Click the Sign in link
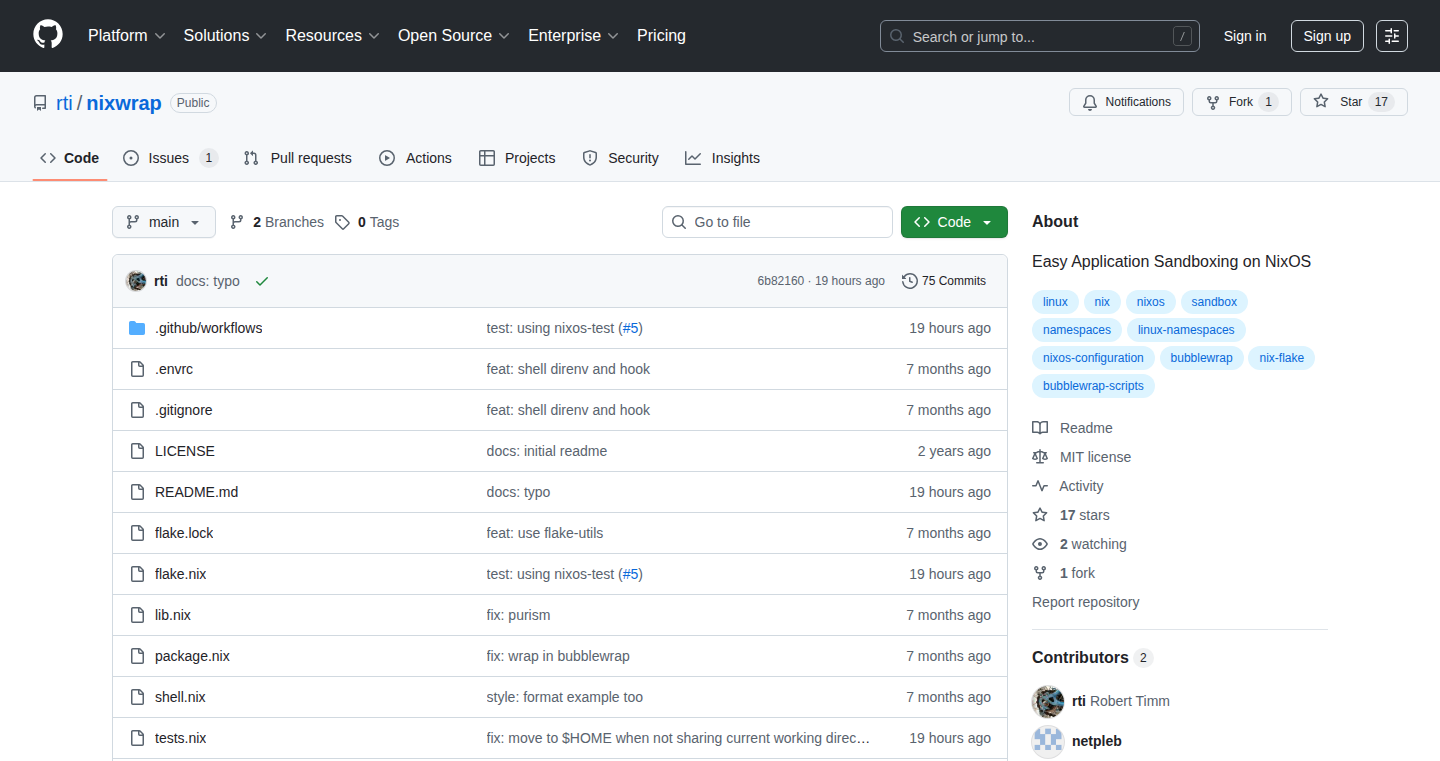 tap(1245, 36)
